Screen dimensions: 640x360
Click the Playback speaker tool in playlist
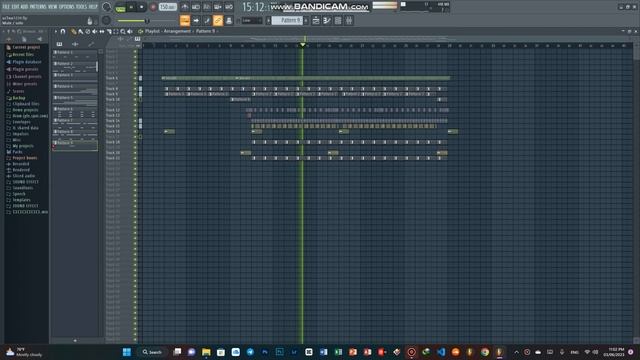click(x=130, y=31)
